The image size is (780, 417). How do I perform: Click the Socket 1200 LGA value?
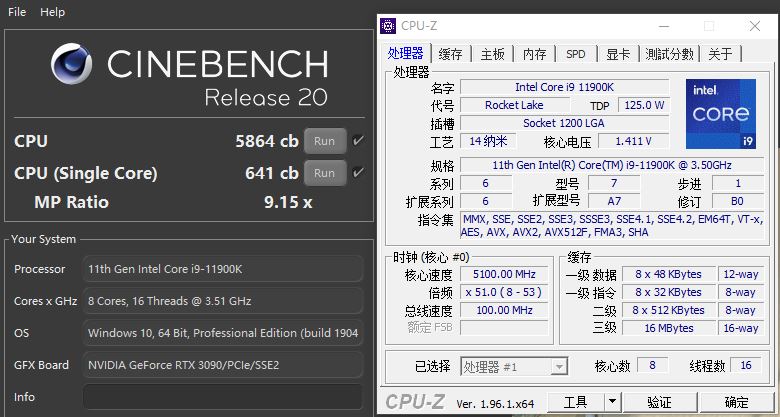coord(564,123)
